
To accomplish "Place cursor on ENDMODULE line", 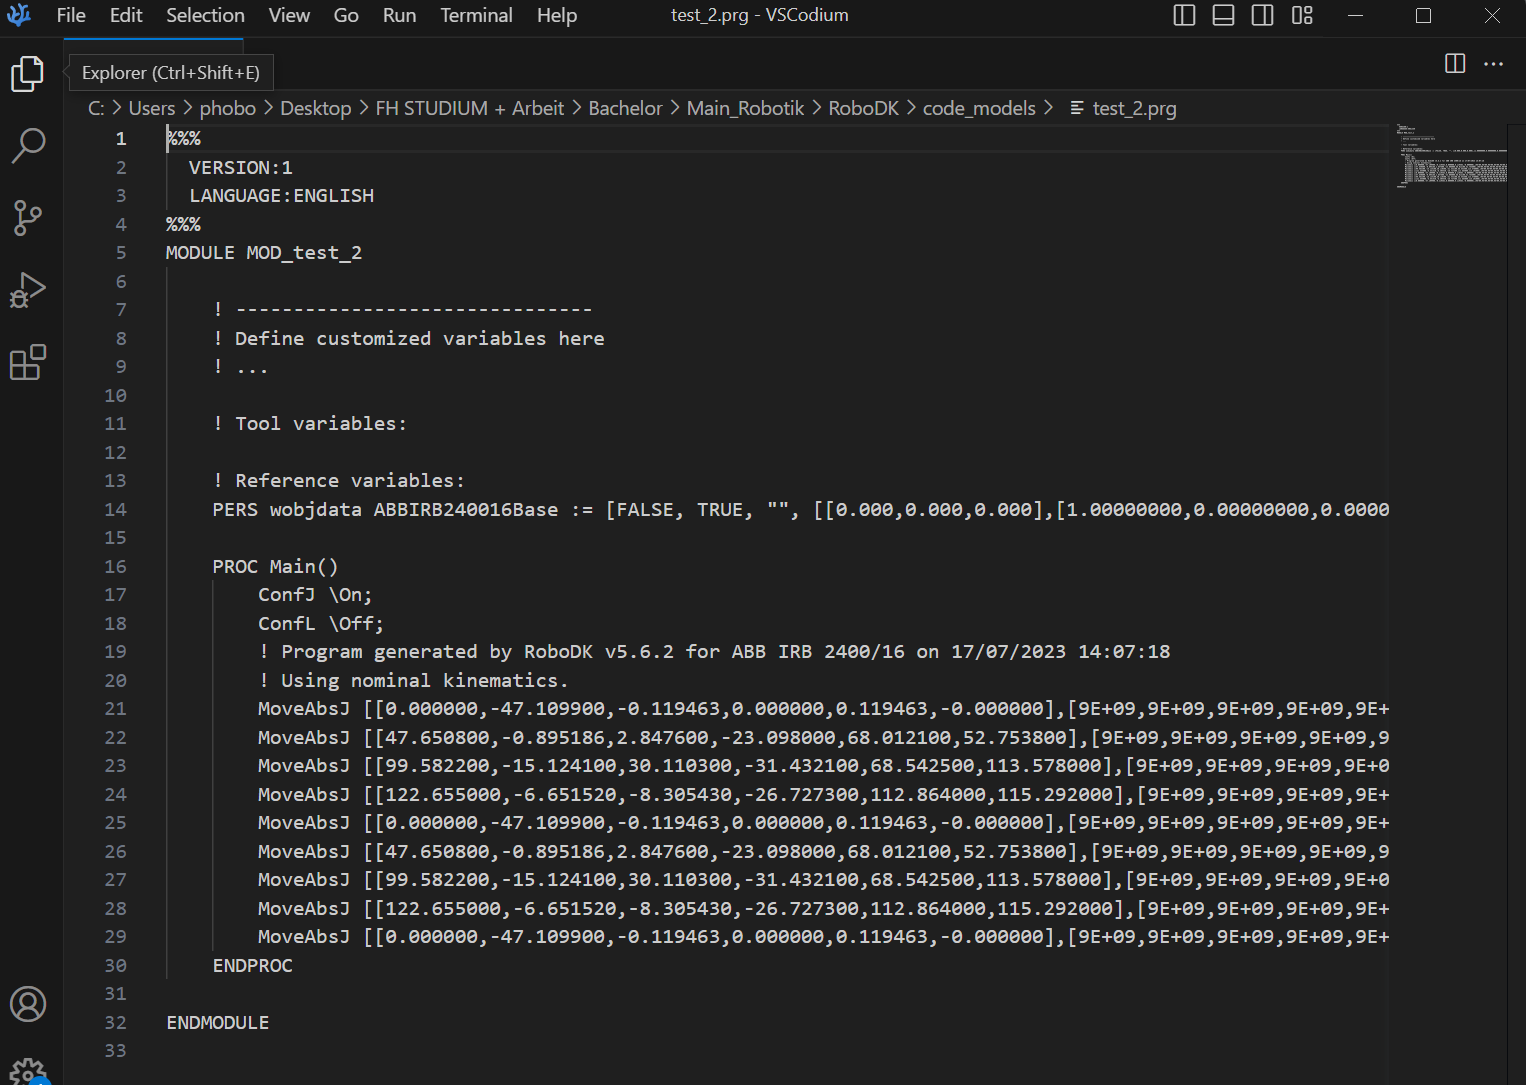I will [218, 1023].
